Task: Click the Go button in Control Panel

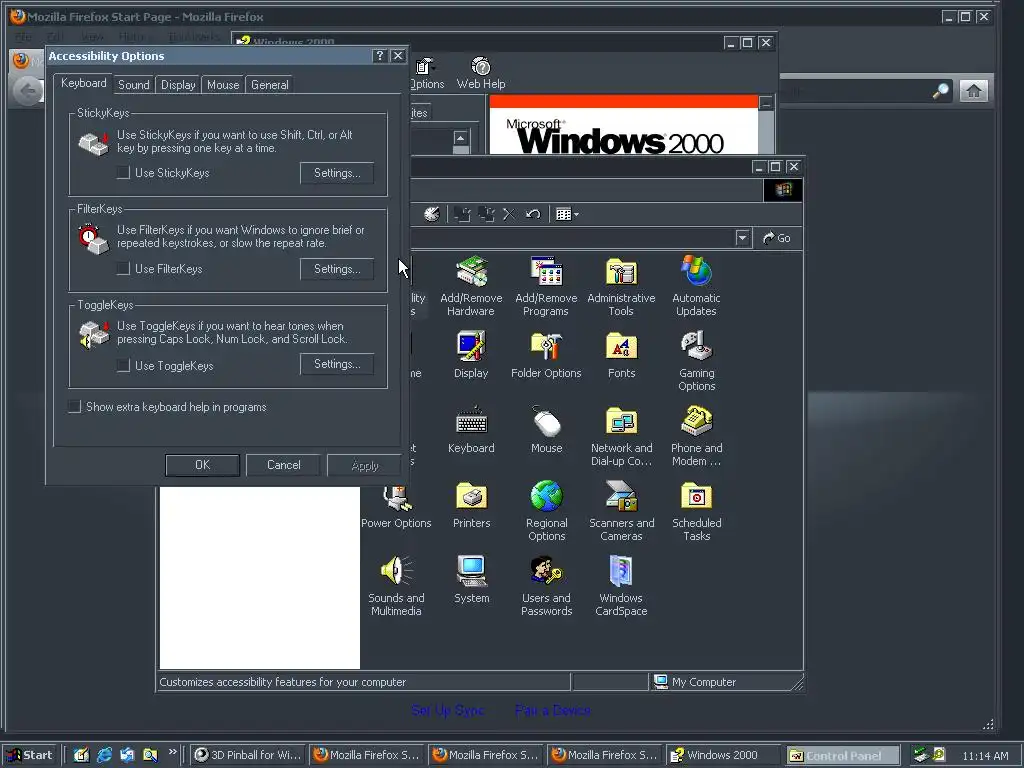Action: tap(777, 238)
